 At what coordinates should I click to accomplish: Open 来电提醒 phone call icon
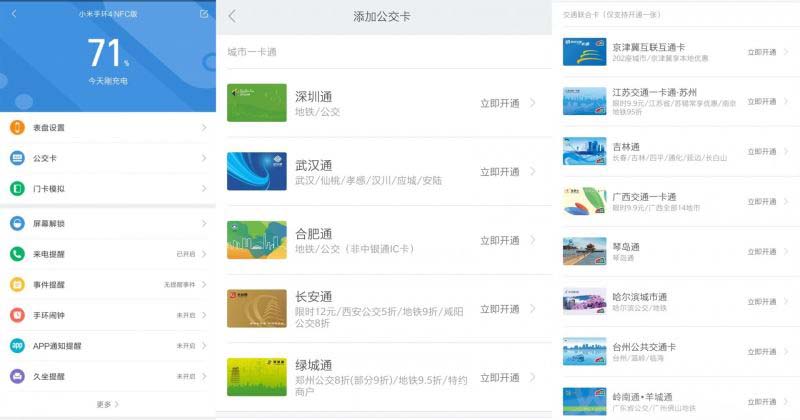pos(17,254)
